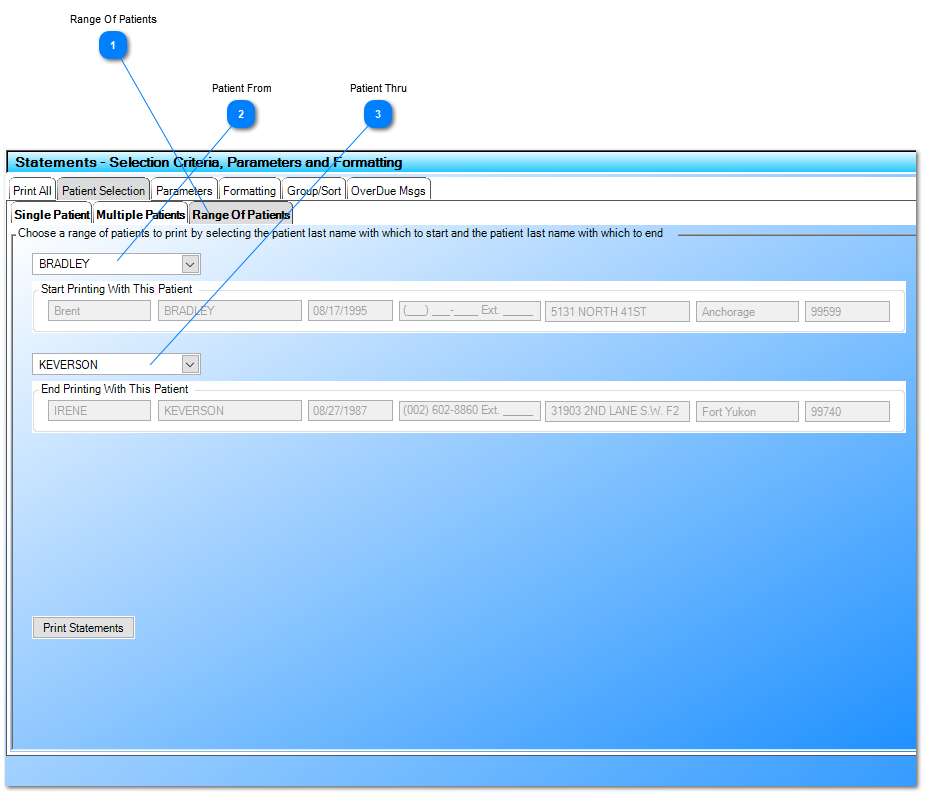
Task: Switch to the Single Patient sub-tab
Action: tap(50, 214)
